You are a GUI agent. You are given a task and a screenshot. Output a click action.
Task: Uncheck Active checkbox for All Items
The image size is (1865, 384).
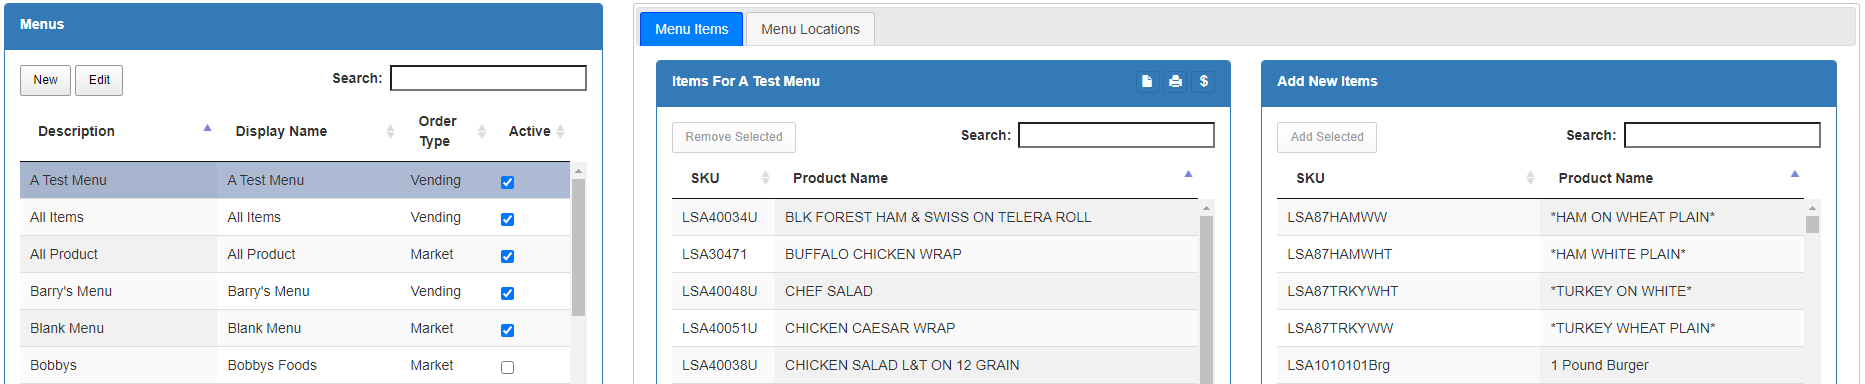click(x=507, y=219)
